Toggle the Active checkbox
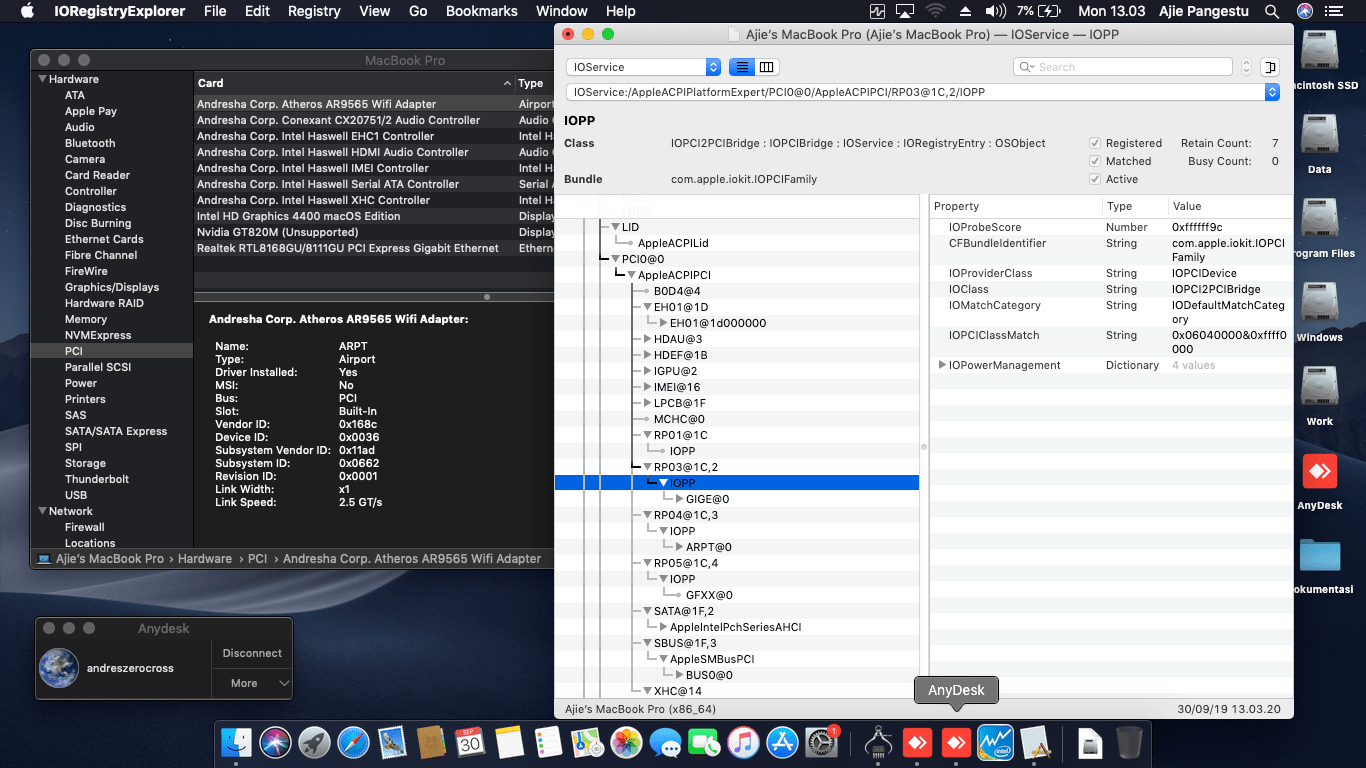This screenshot has width=1366, height=768. (1095, 179)
